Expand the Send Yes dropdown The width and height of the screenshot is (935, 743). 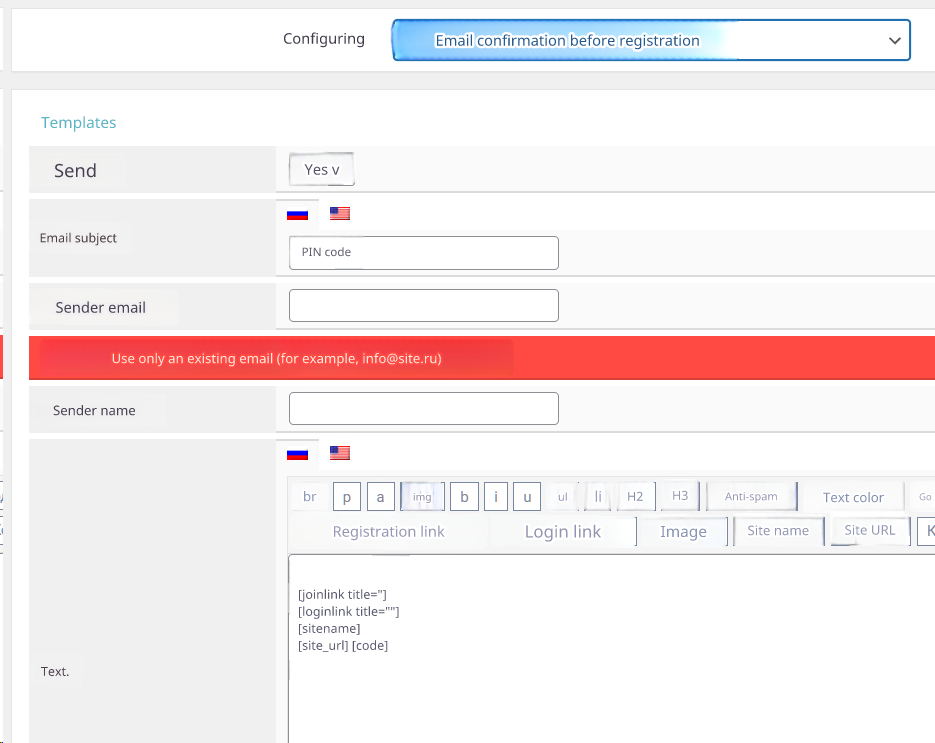(x=321, y=170)
